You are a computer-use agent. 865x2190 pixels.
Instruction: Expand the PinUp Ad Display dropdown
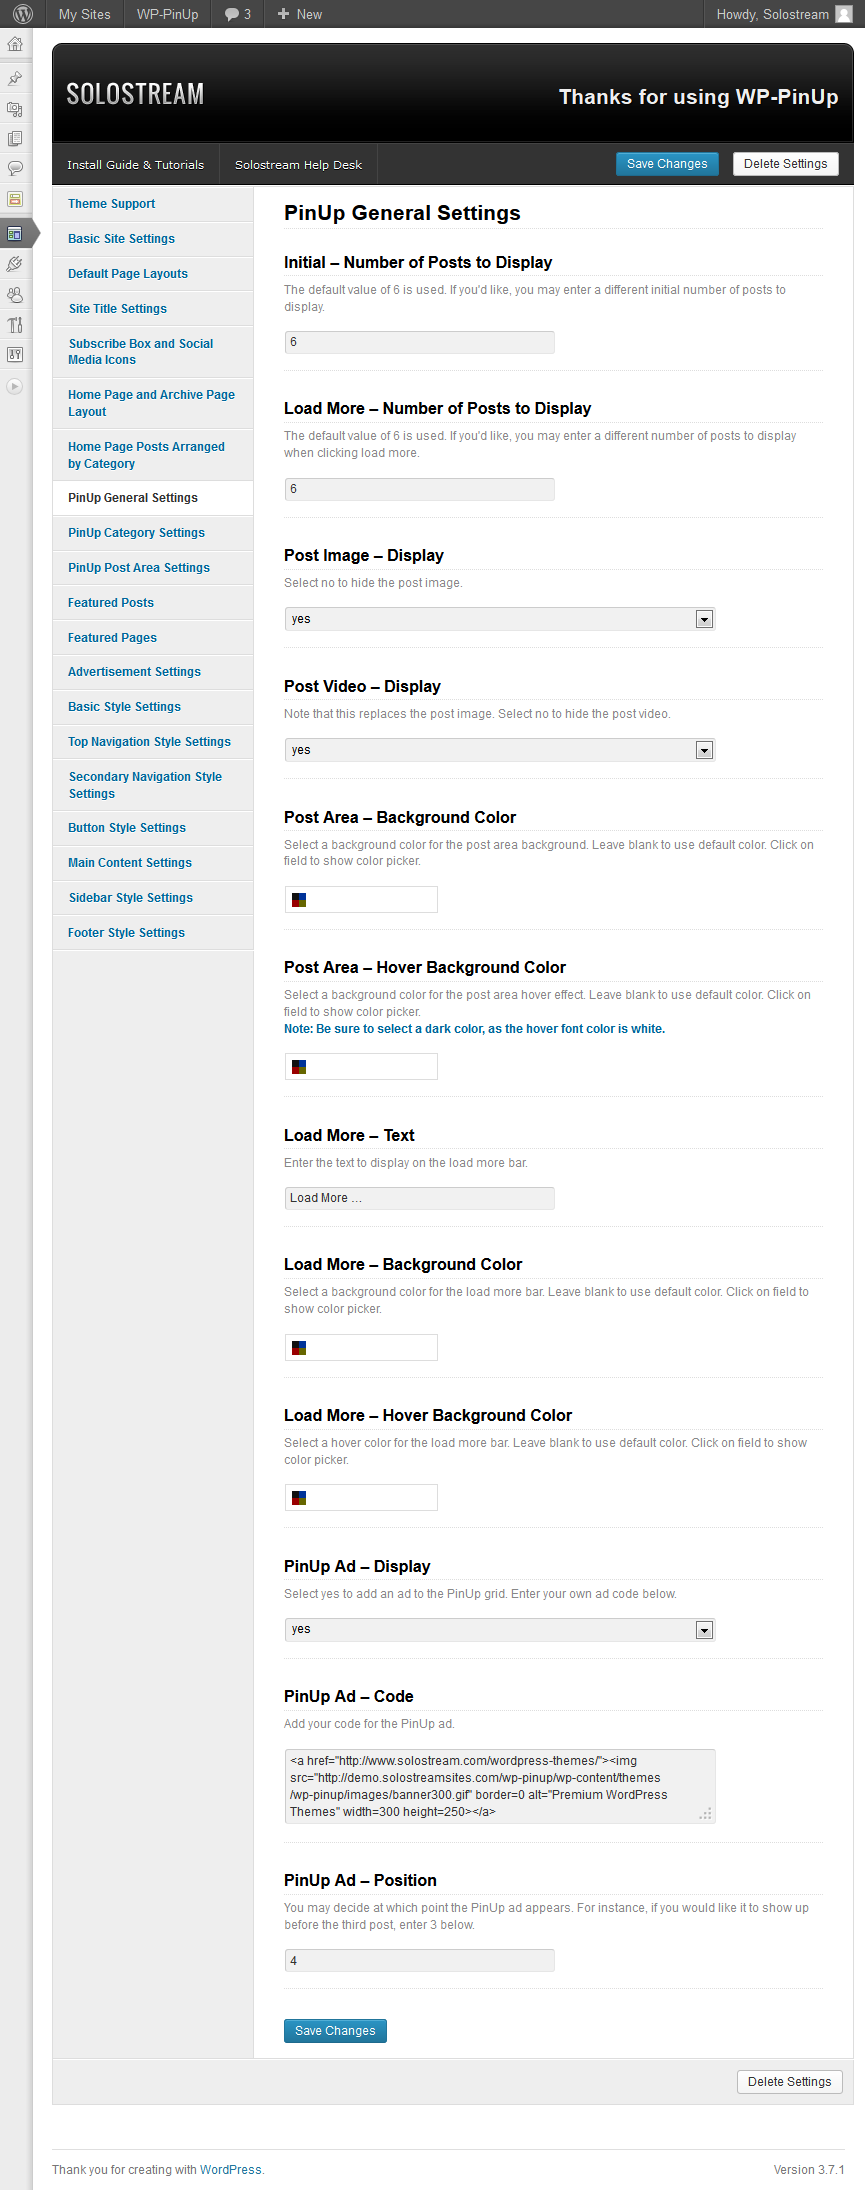(x=500, y=1630)
